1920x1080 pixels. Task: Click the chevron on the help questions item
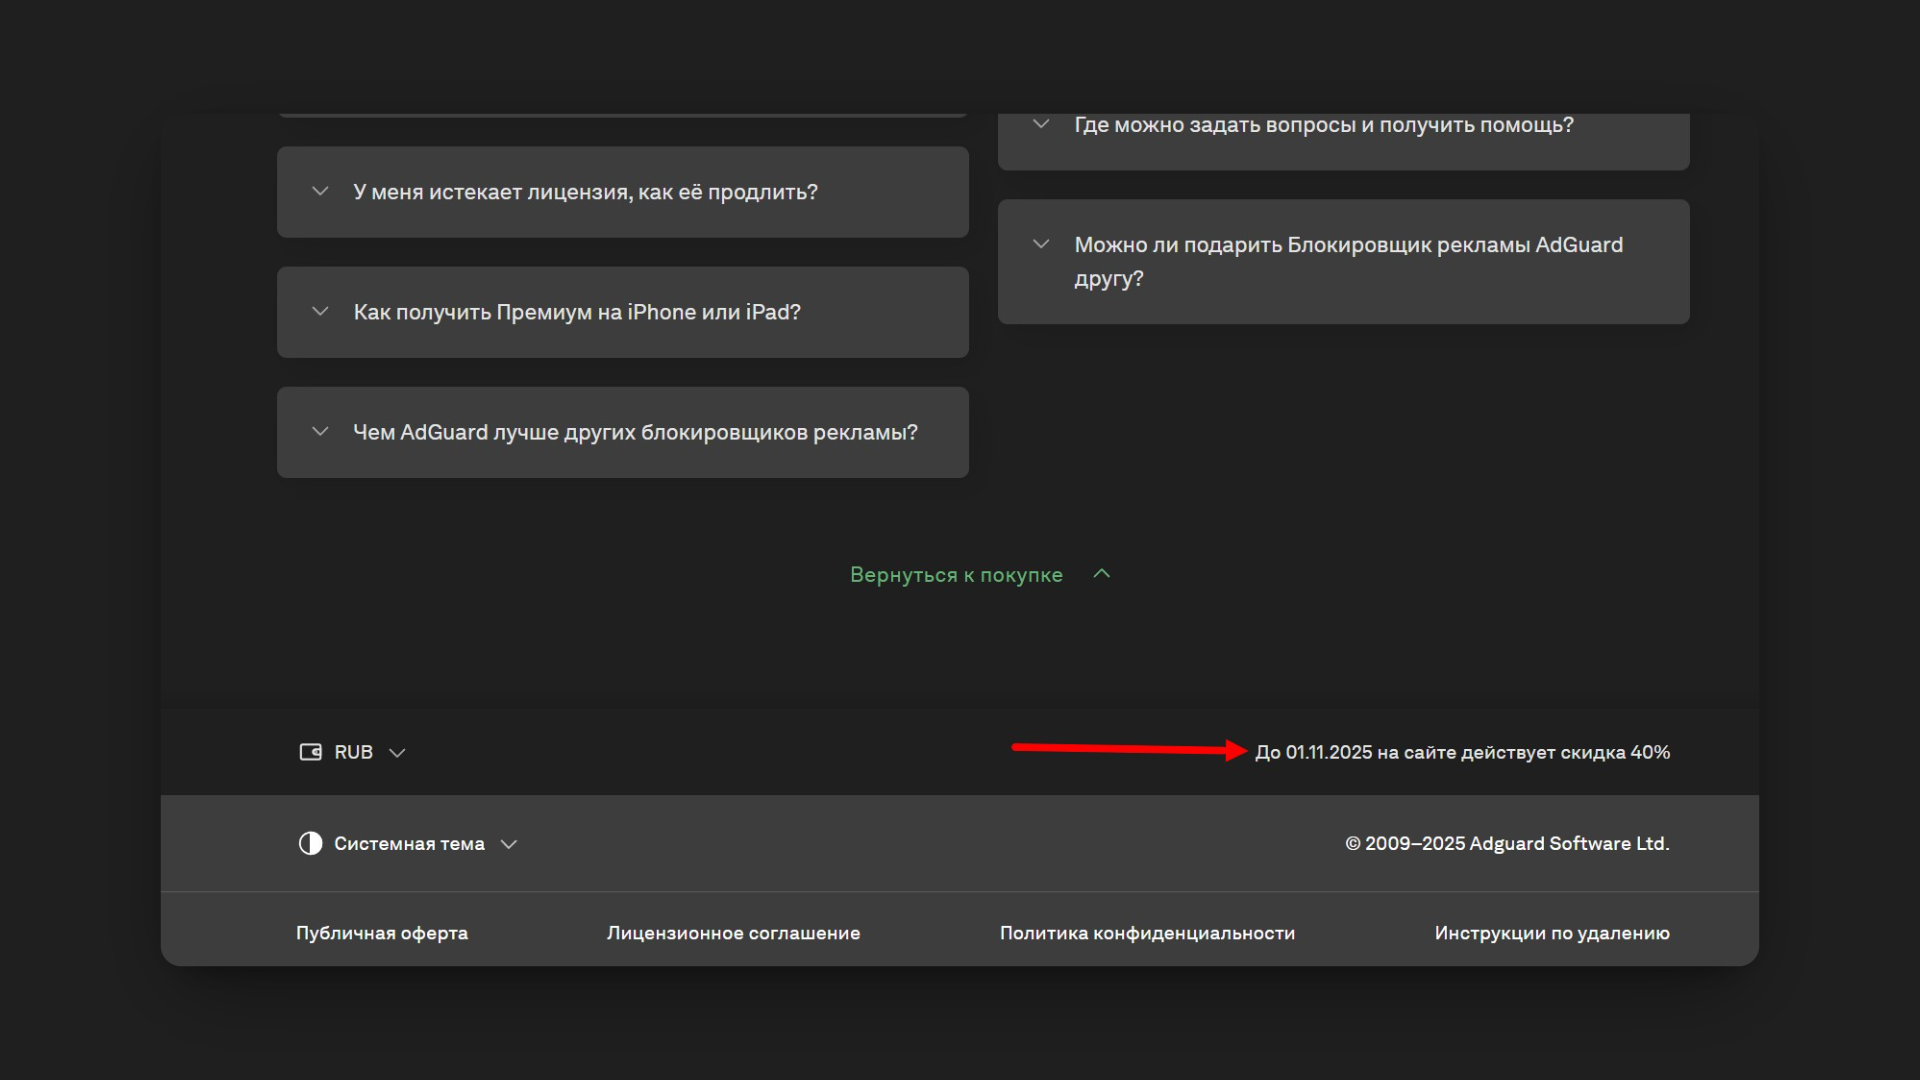coord(1040,123)
